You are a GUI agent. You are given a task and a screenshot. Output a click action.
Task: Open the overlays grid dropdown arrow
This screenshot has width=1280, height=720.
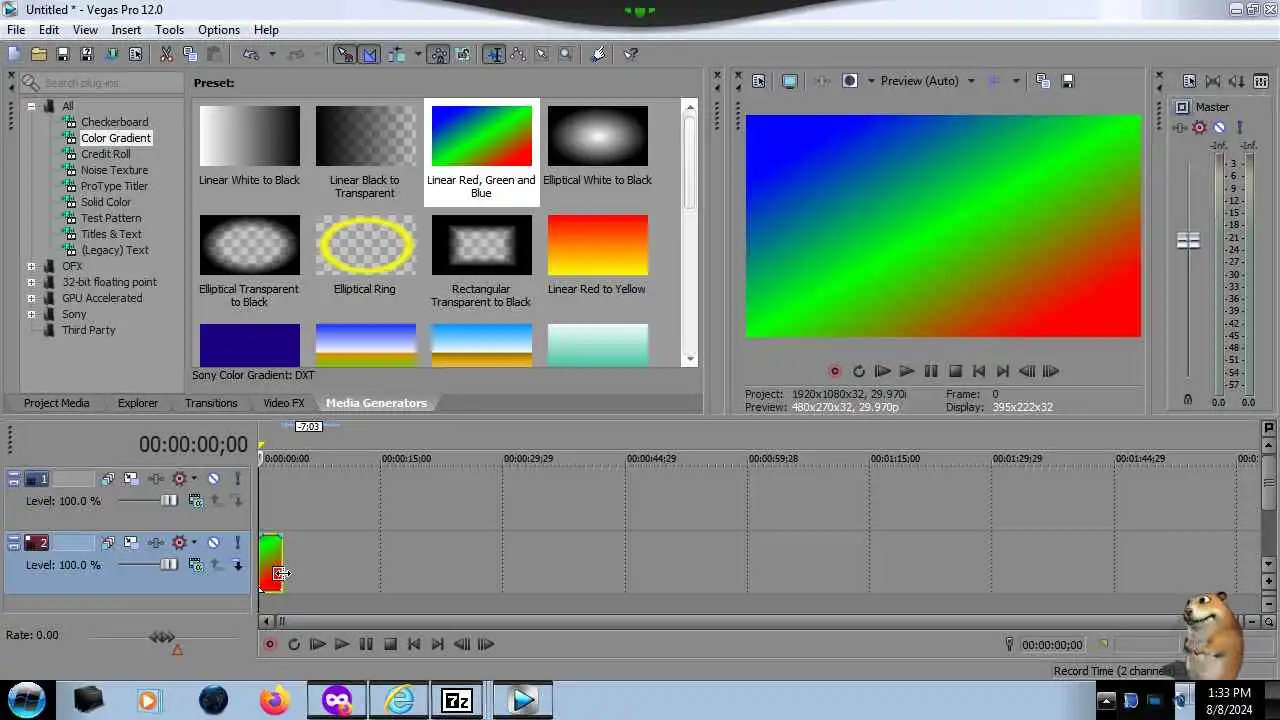coord(1016,81)
